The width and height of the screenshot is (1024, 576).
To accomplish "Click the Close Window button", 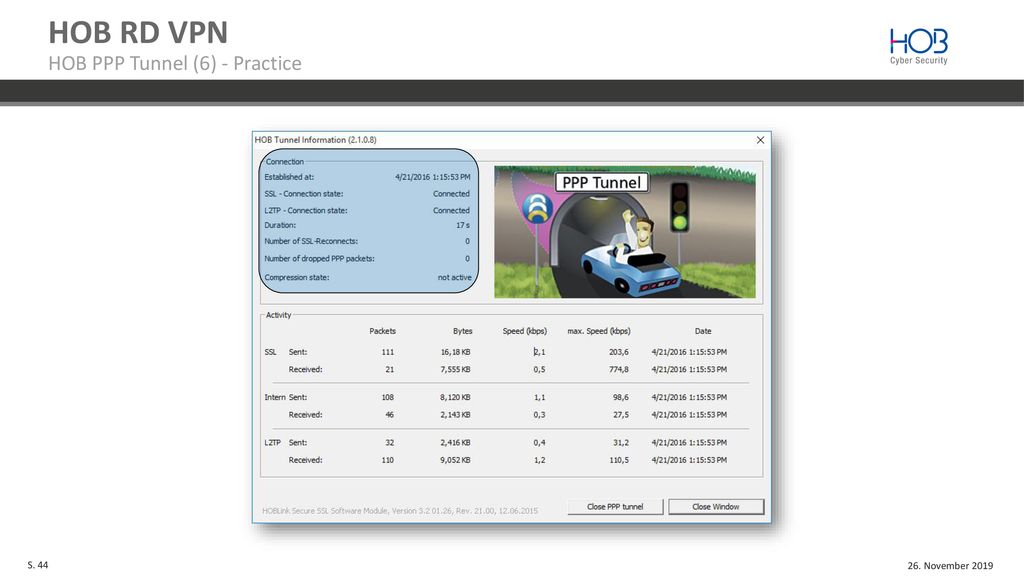I will pos(716,507).
